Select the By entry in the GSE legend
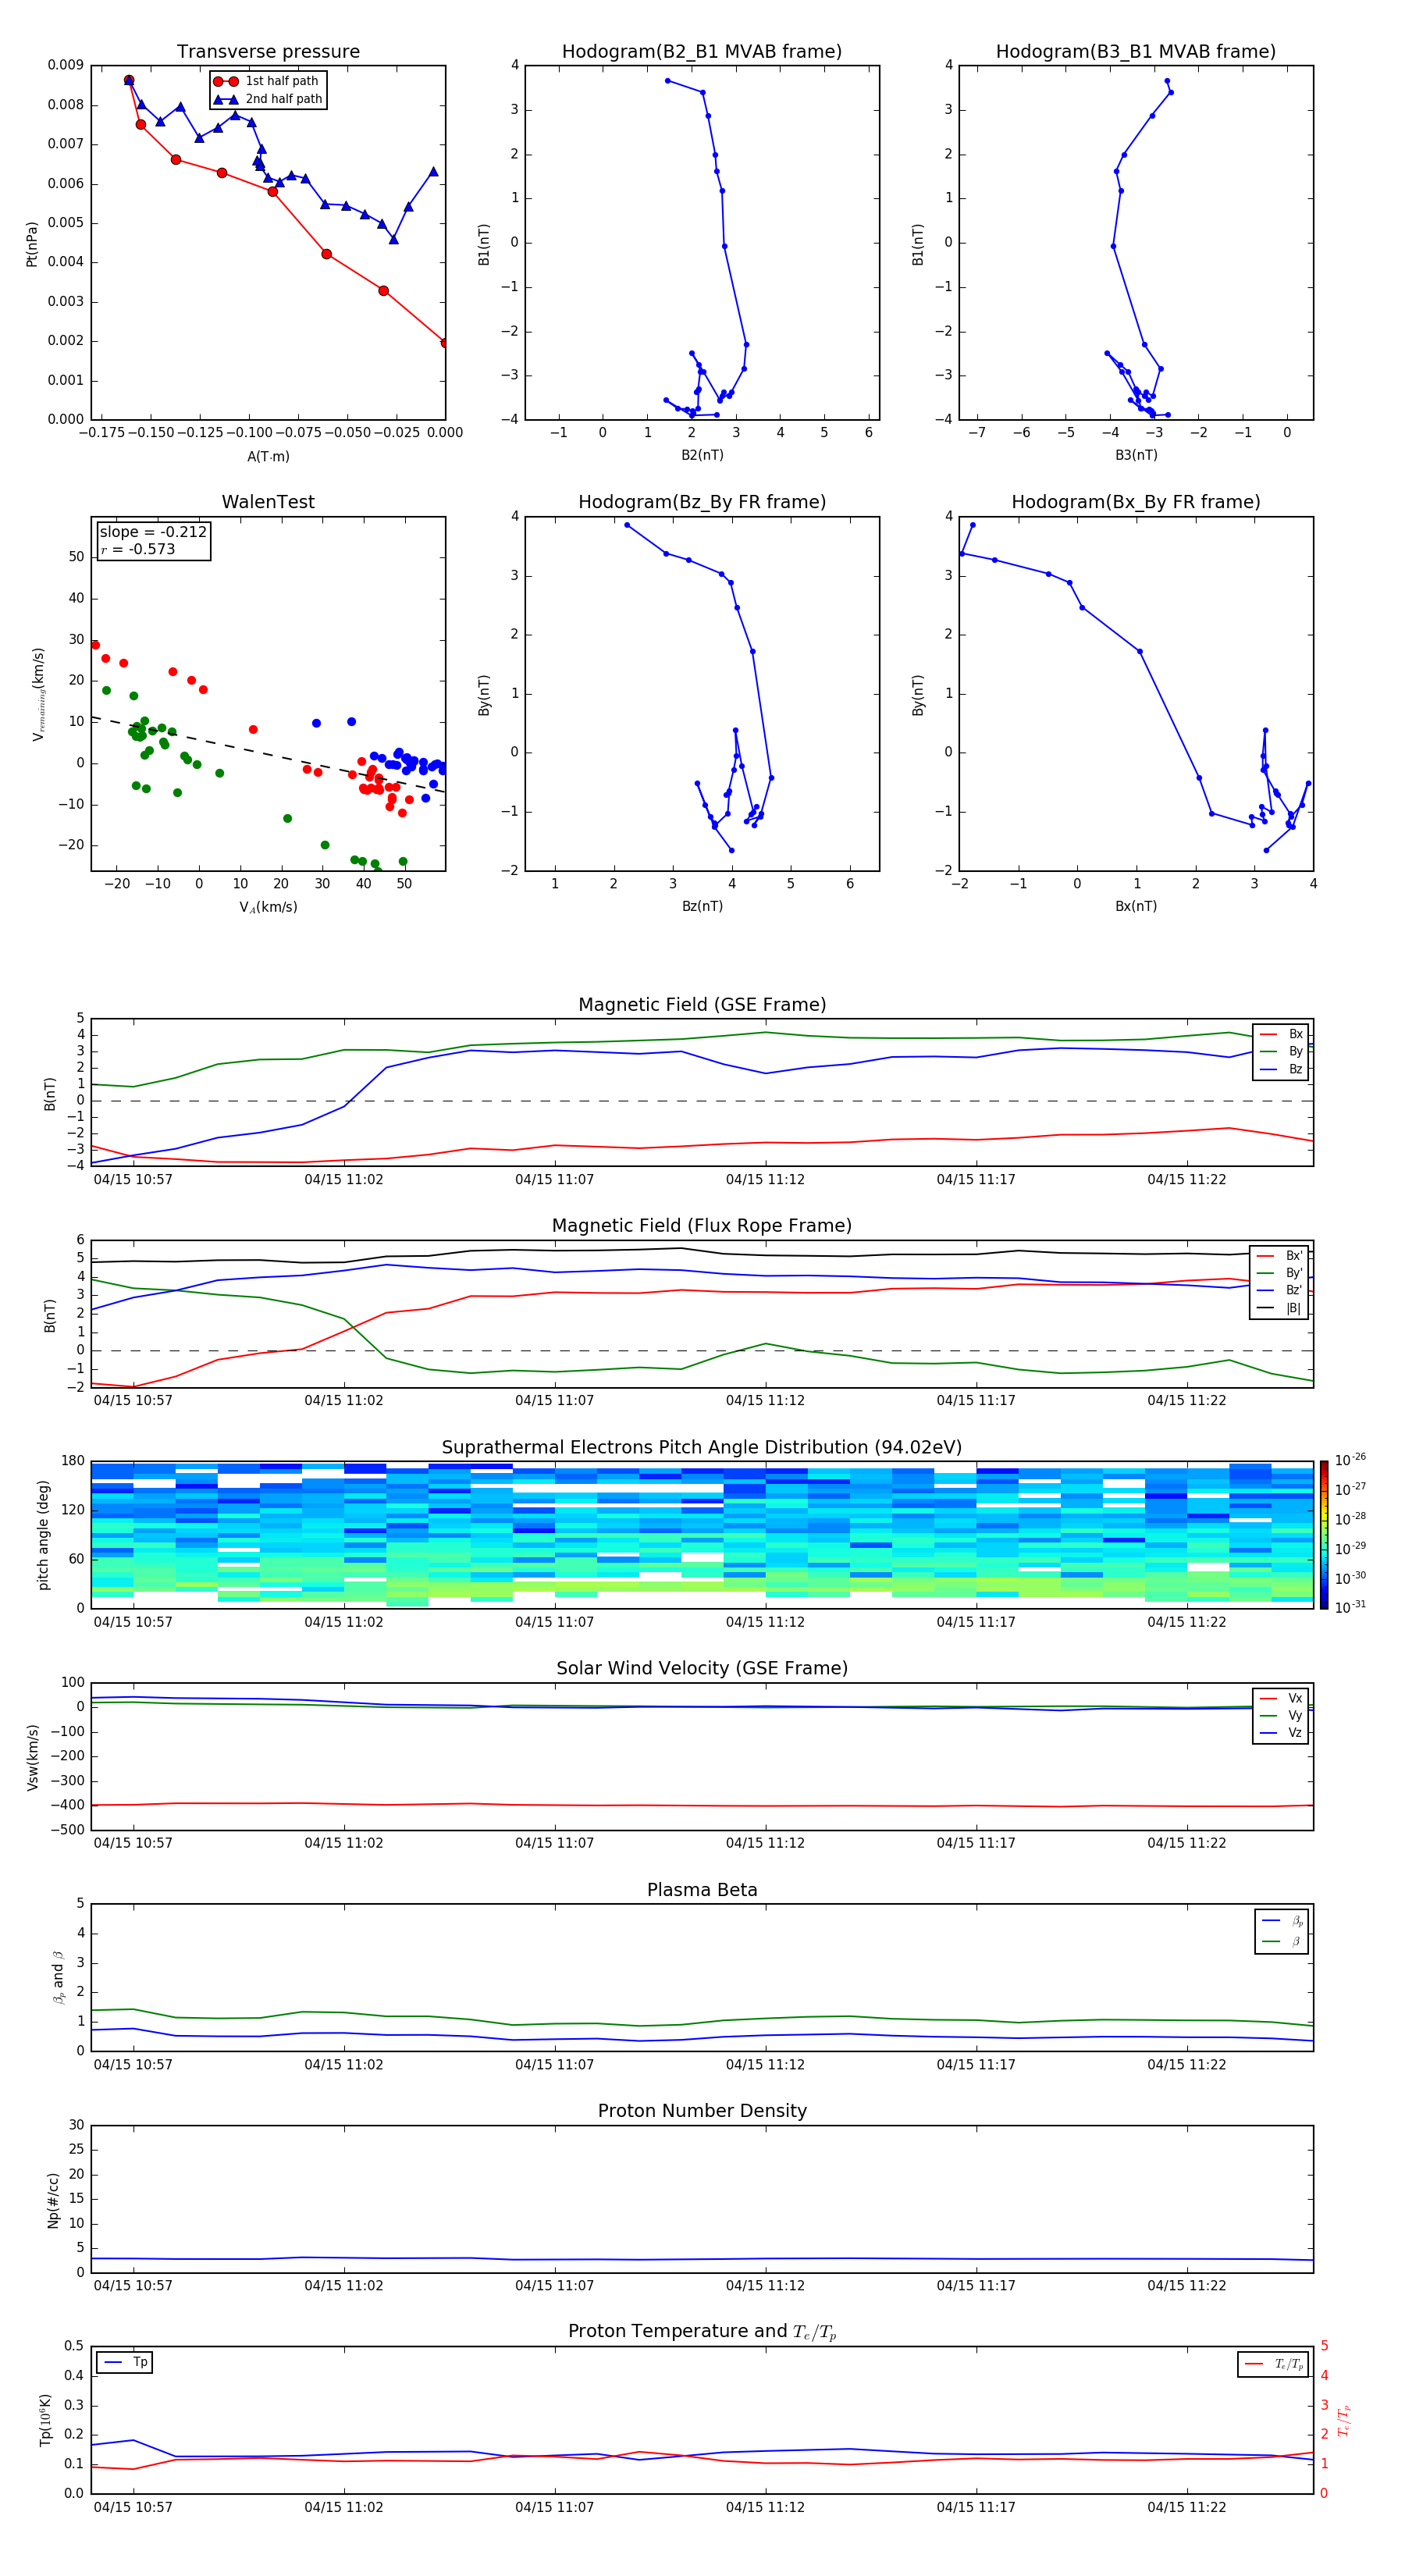 1281,1051
